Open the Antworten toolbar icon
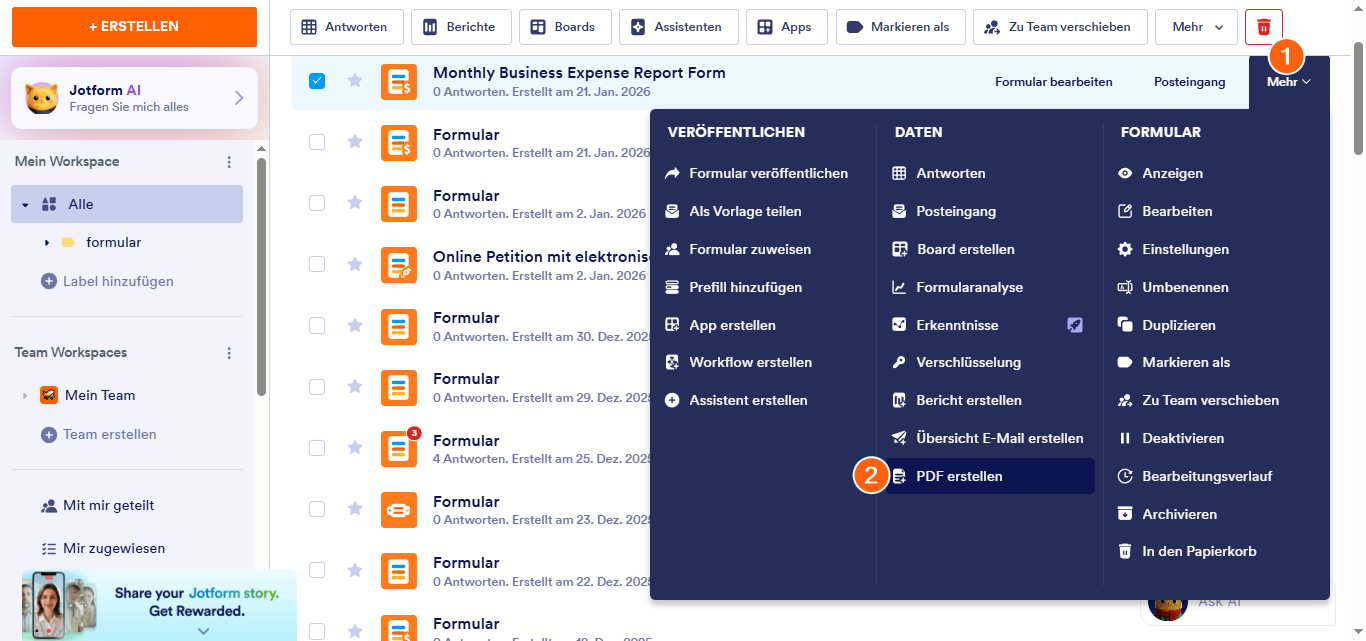The image size is (1366, 641). coord(346,27)
